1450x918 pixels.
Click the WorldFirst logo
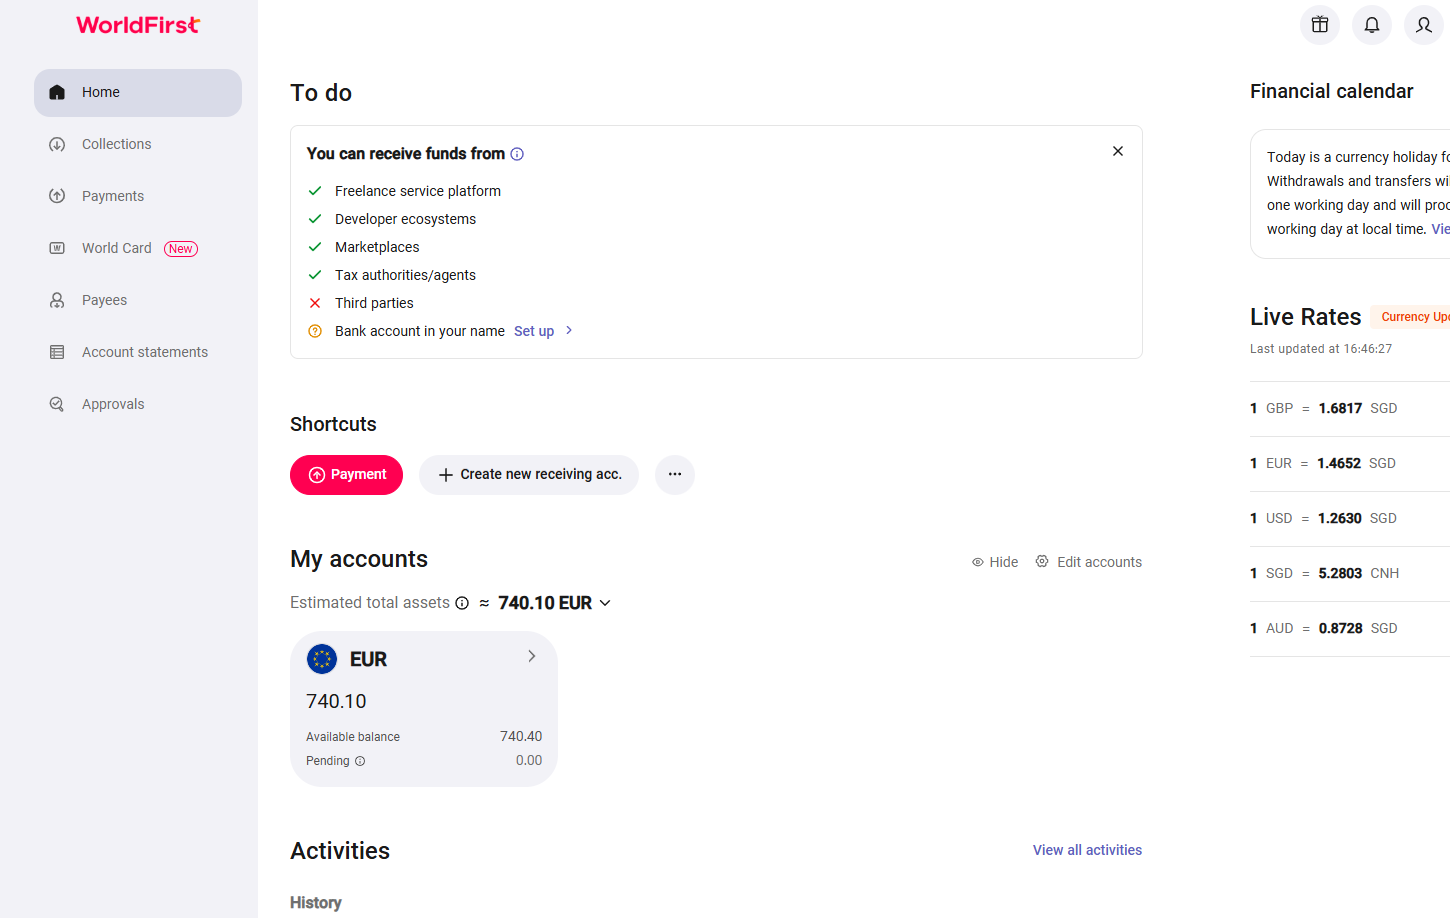pyautogui.click(x=138, y=25)
